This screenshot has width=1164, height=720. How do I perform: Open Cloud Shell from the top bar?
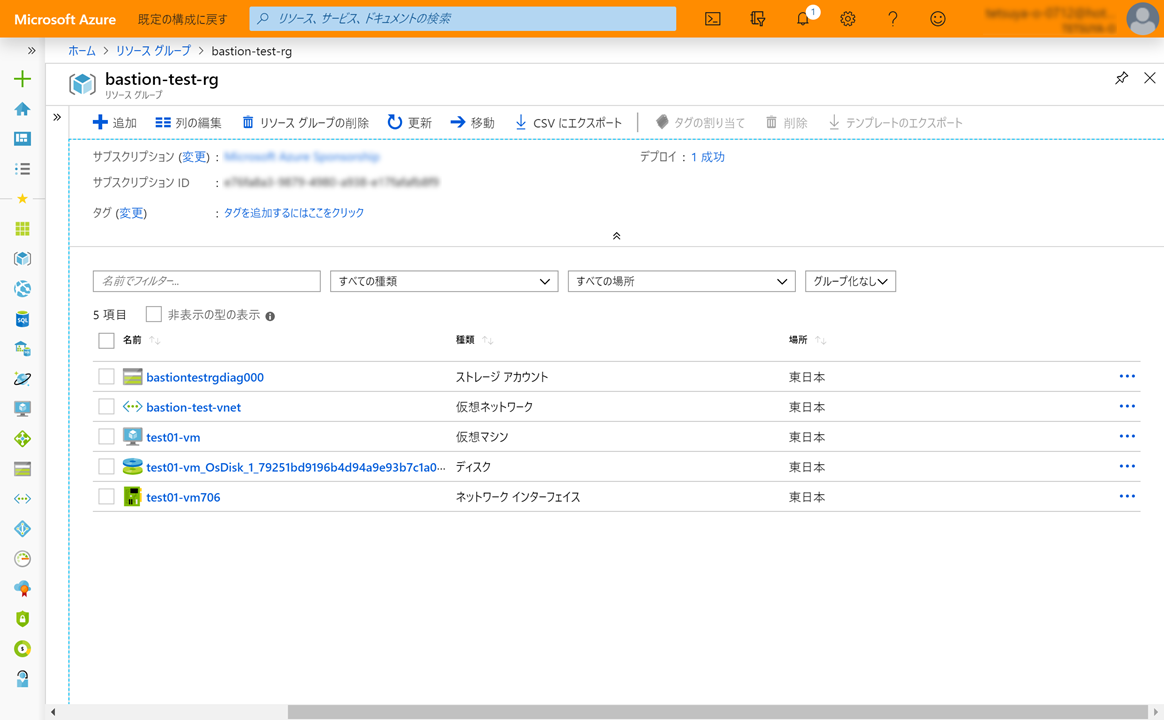tap(713, 19)
